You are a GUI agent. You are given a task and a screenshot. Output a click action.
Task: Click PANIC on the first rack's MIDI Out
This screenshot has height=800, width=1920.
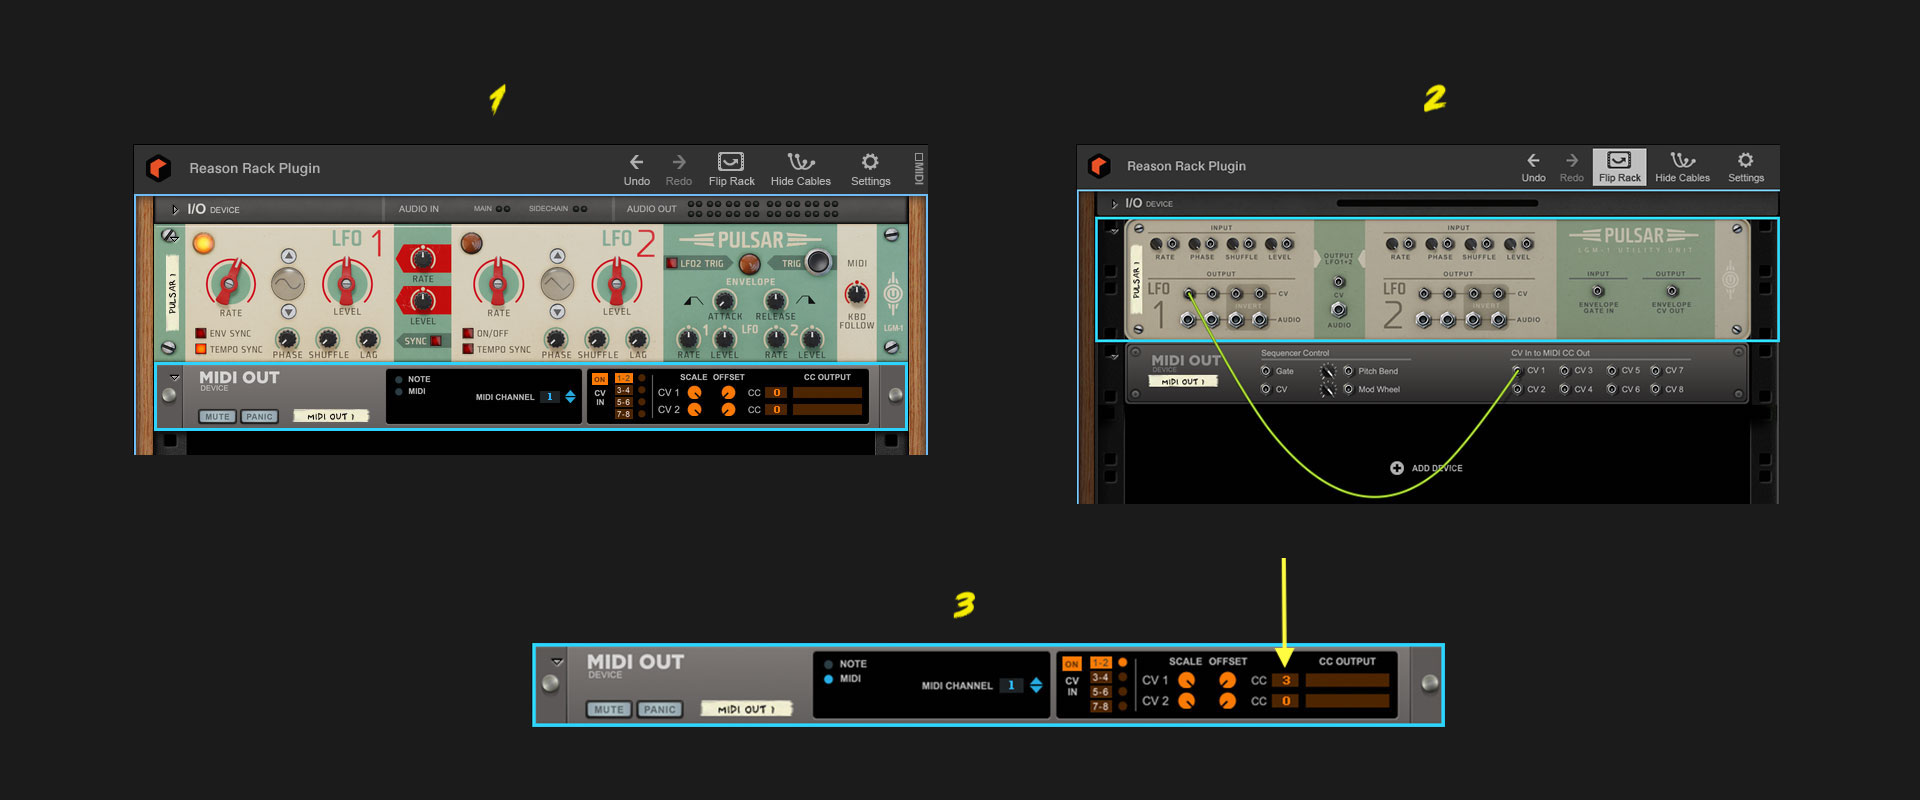pos(259,416)
